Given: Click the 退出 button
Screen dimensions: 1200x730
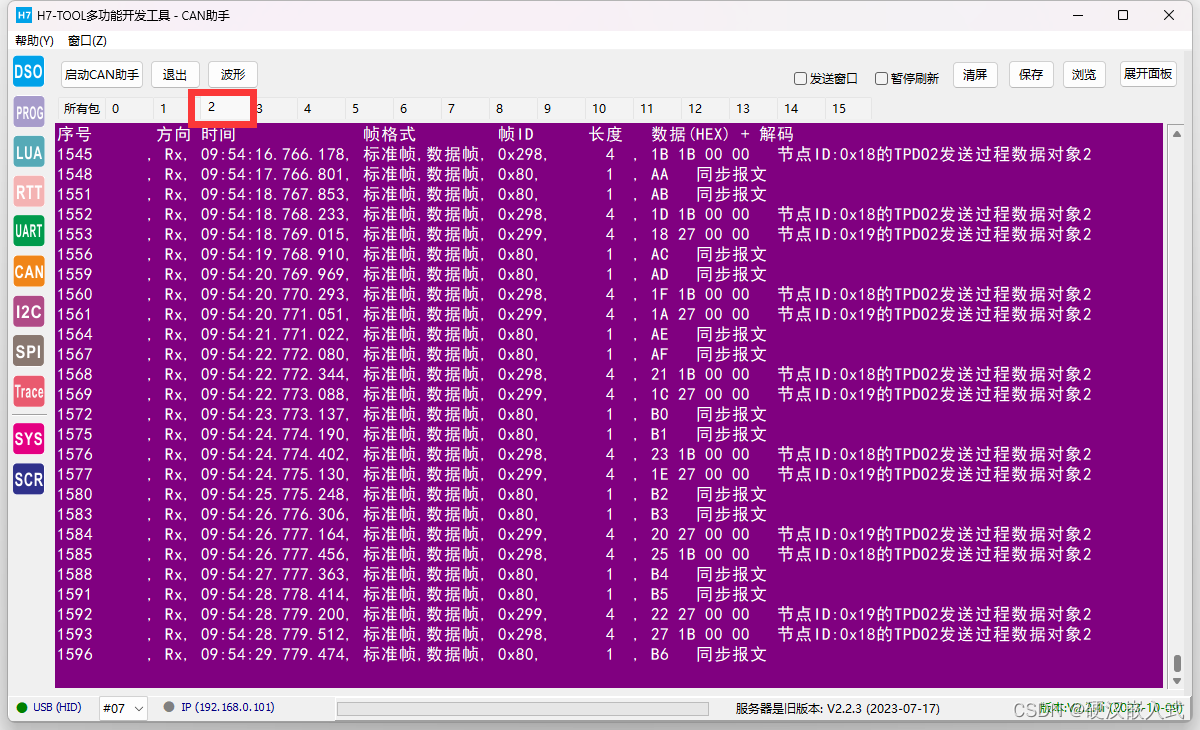Looking at the screenshot, I should coord(175,75).
